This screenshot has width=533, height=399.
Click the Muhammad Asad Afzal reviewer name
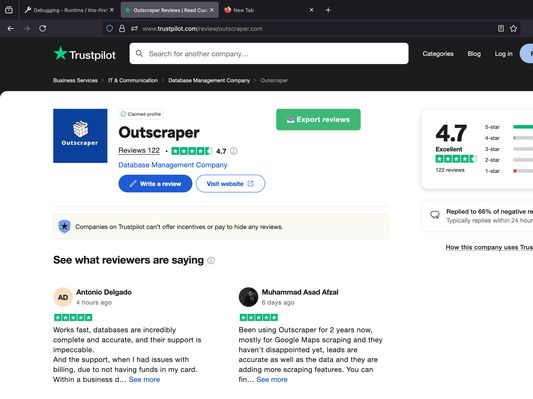pos(300,292)
